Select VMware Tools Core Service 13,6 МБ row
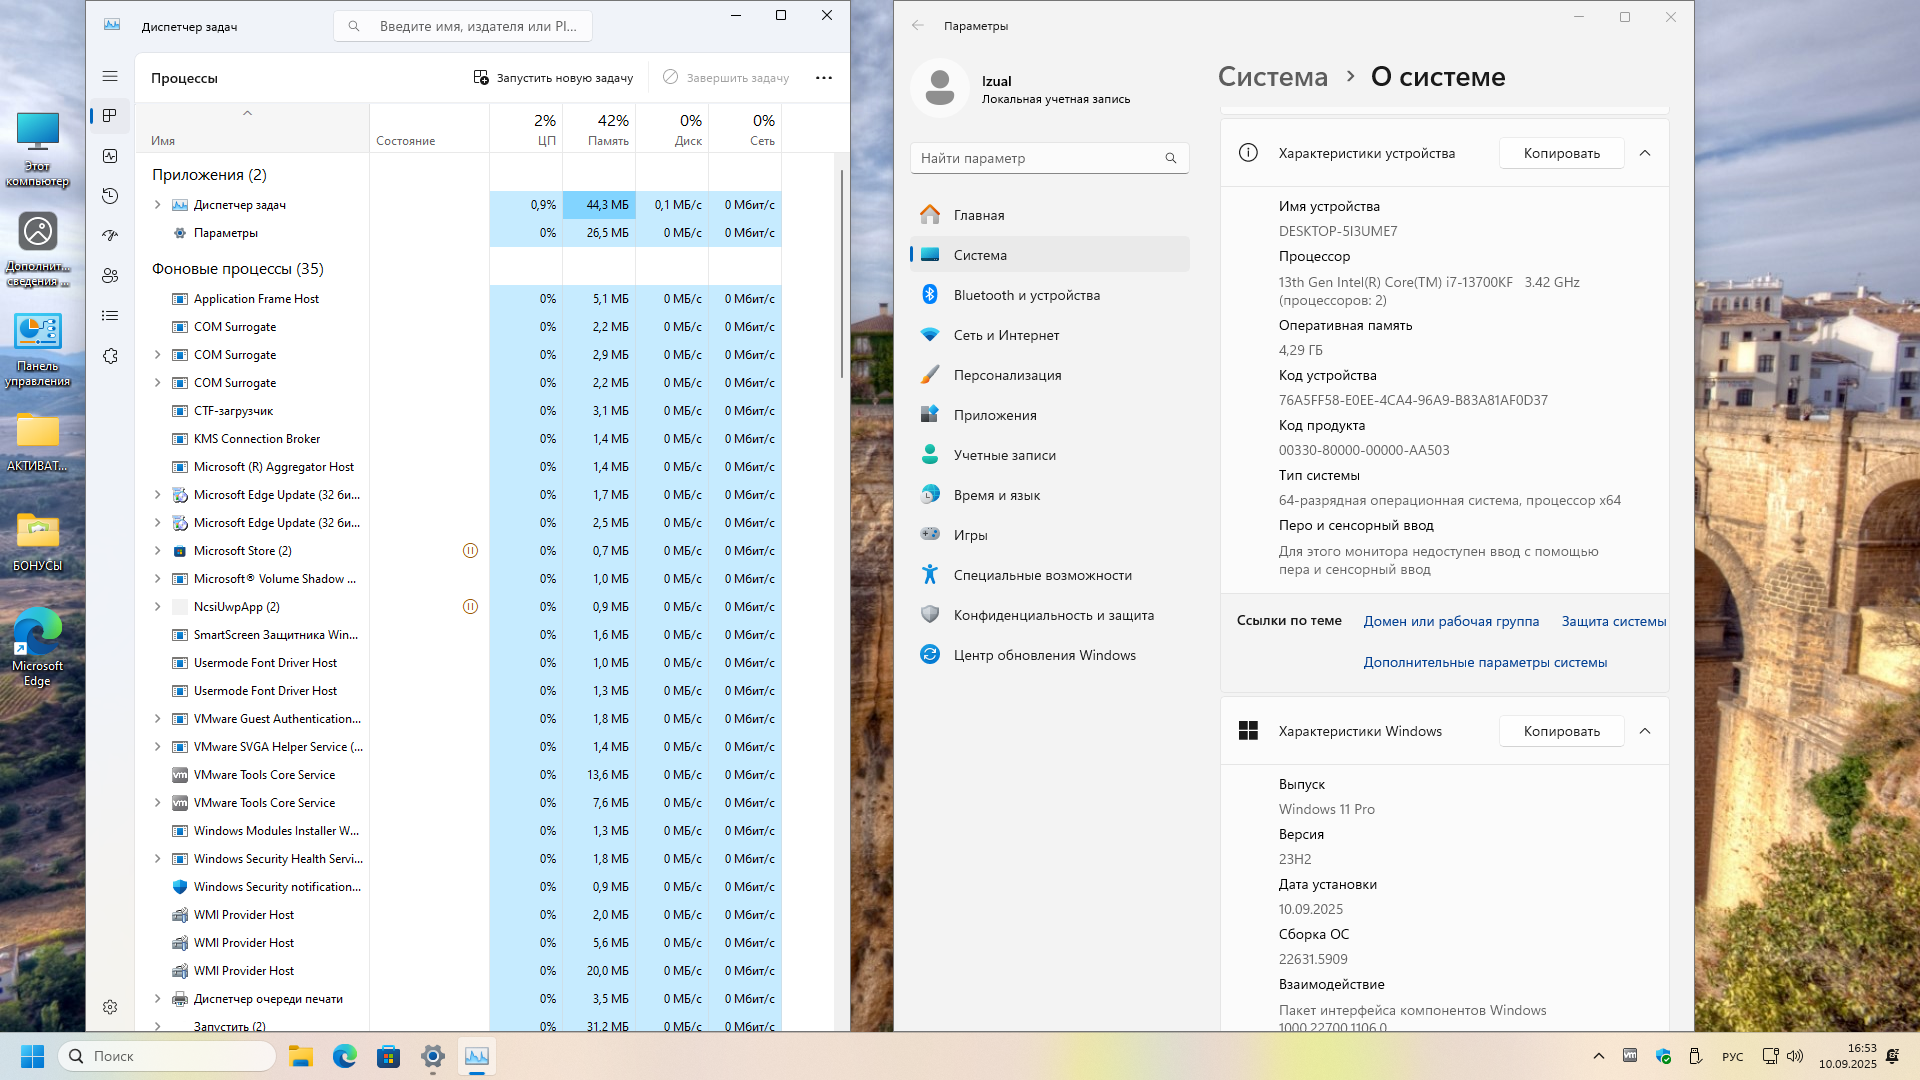 point(459,775)
